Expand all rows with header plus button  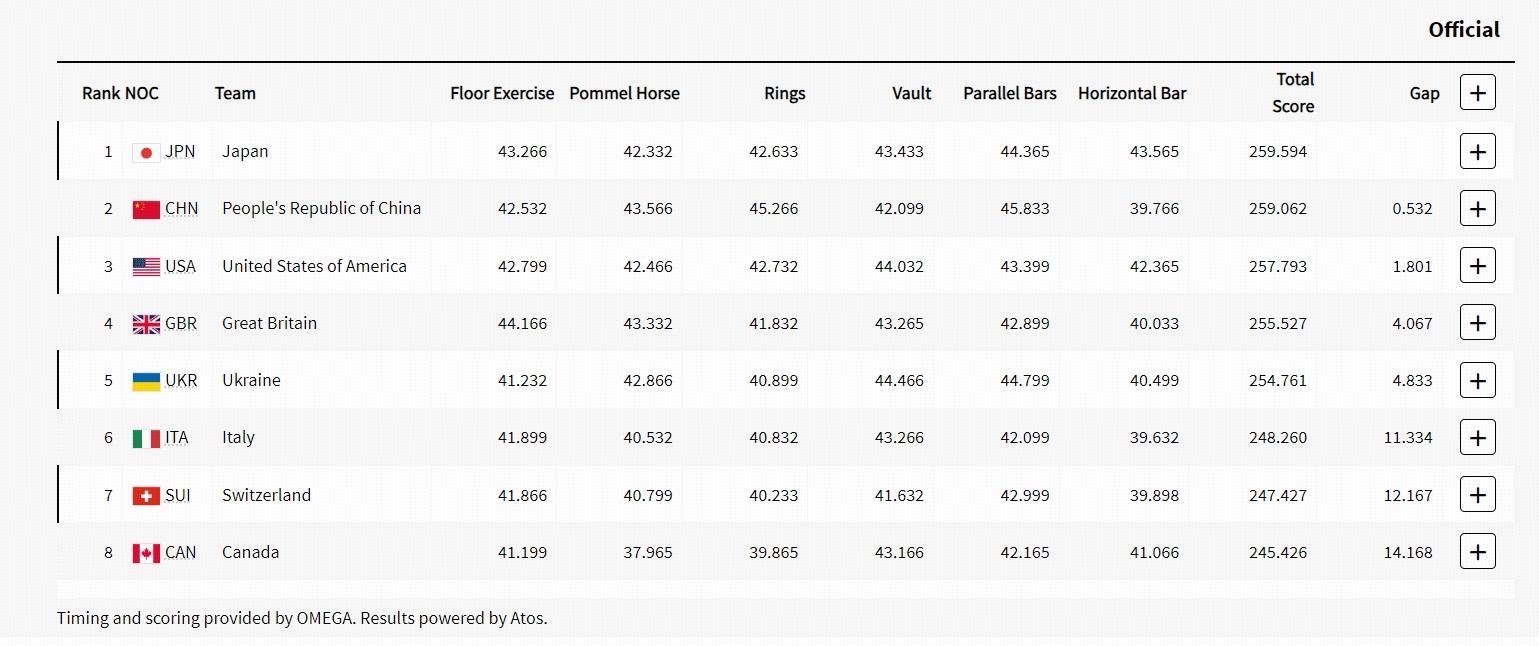click(x=1477, y=93)
